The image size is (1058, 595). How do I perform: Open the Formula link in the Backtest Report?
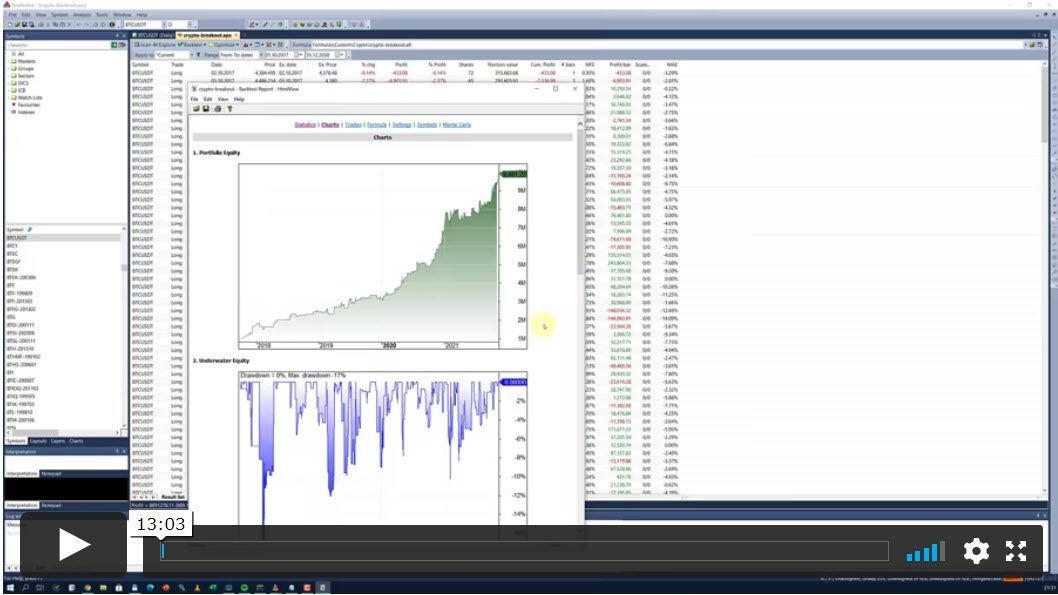click(377, 125)
